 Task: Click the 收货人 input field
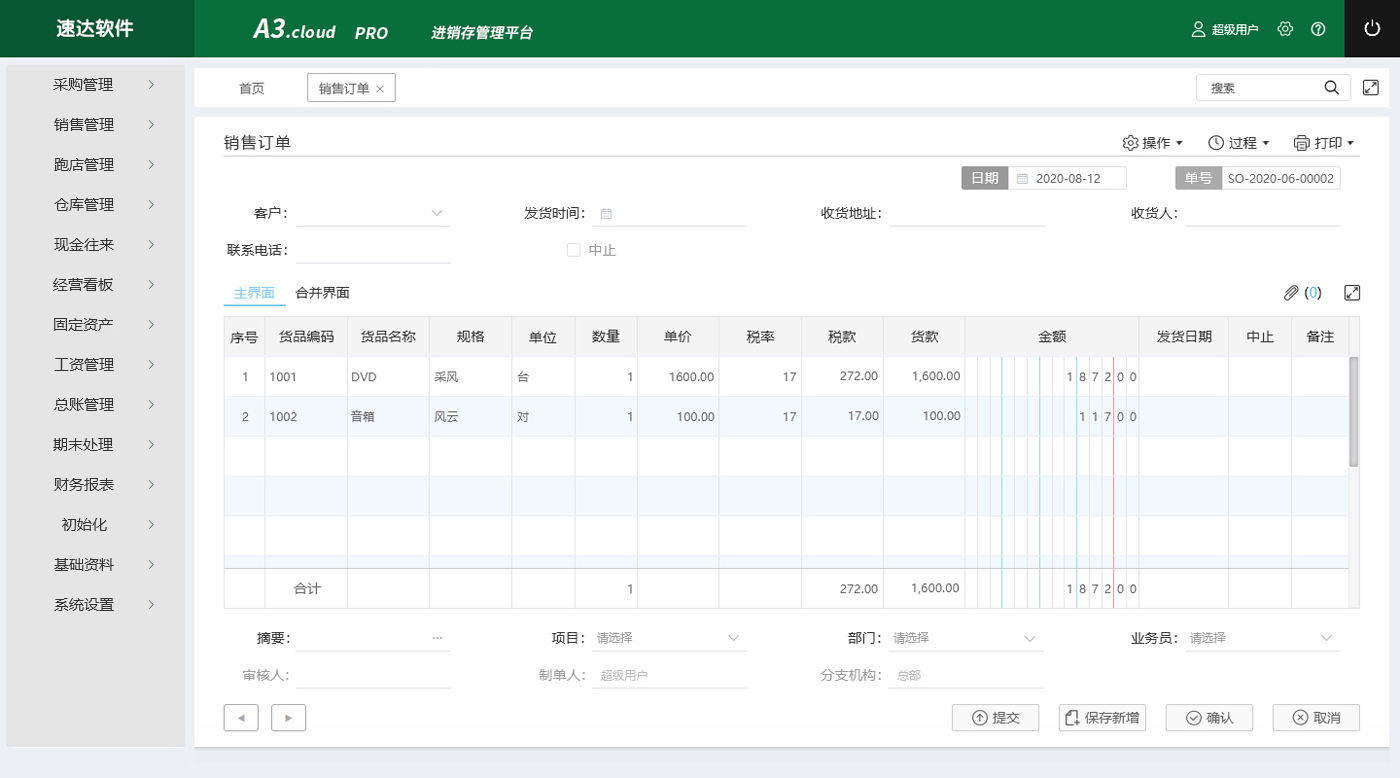click(x=1263, y=213)
